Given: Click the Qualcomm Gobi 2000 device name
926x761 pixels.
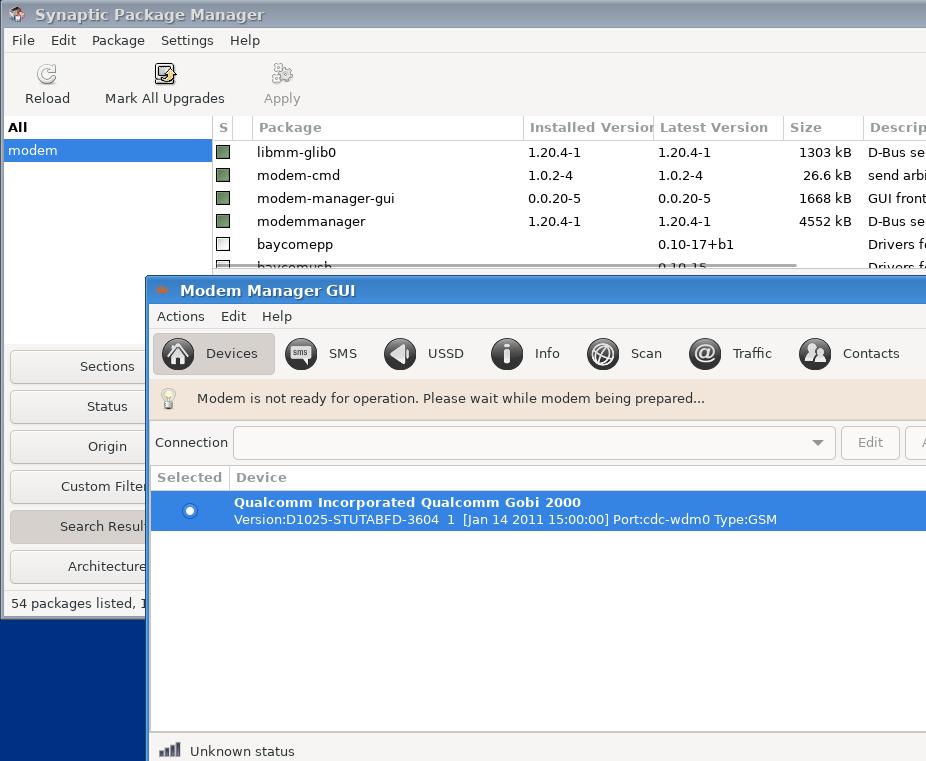Looking at the screenshot, I should click(x=407, y=502).
